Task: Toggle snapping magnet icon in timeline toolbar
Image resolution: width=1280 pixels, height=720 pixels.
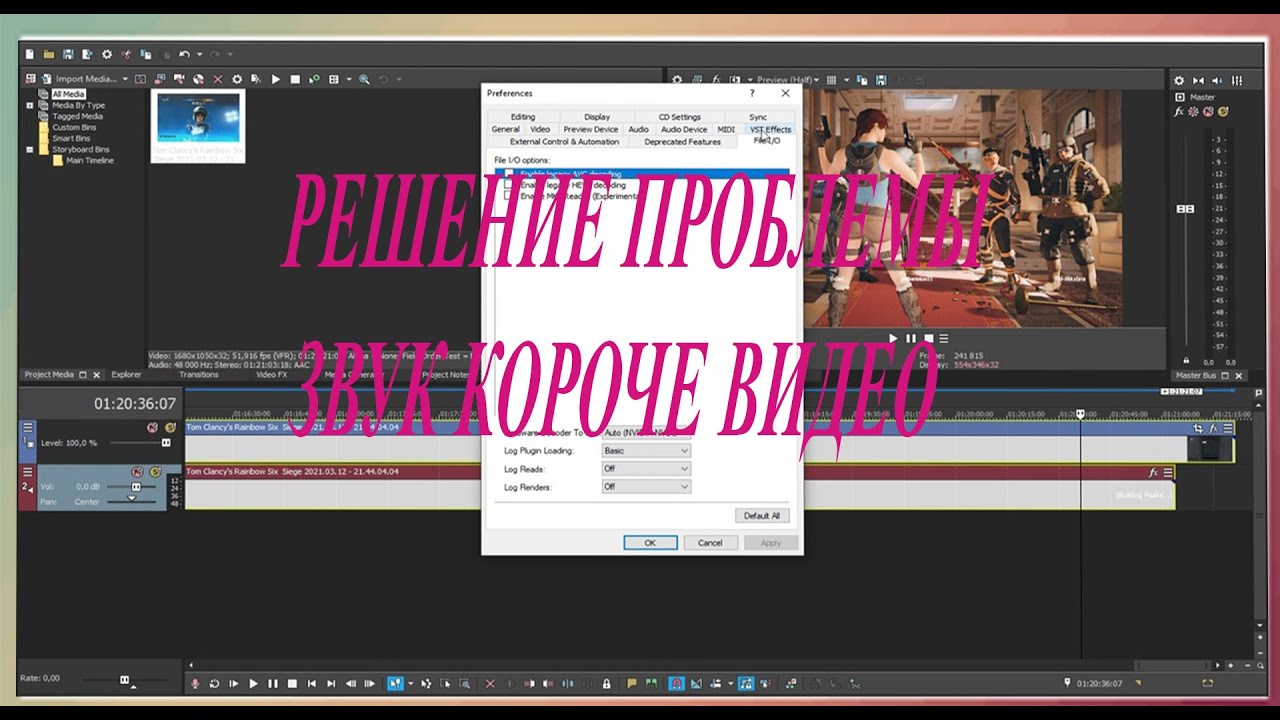Action: (x=676, y=684)
